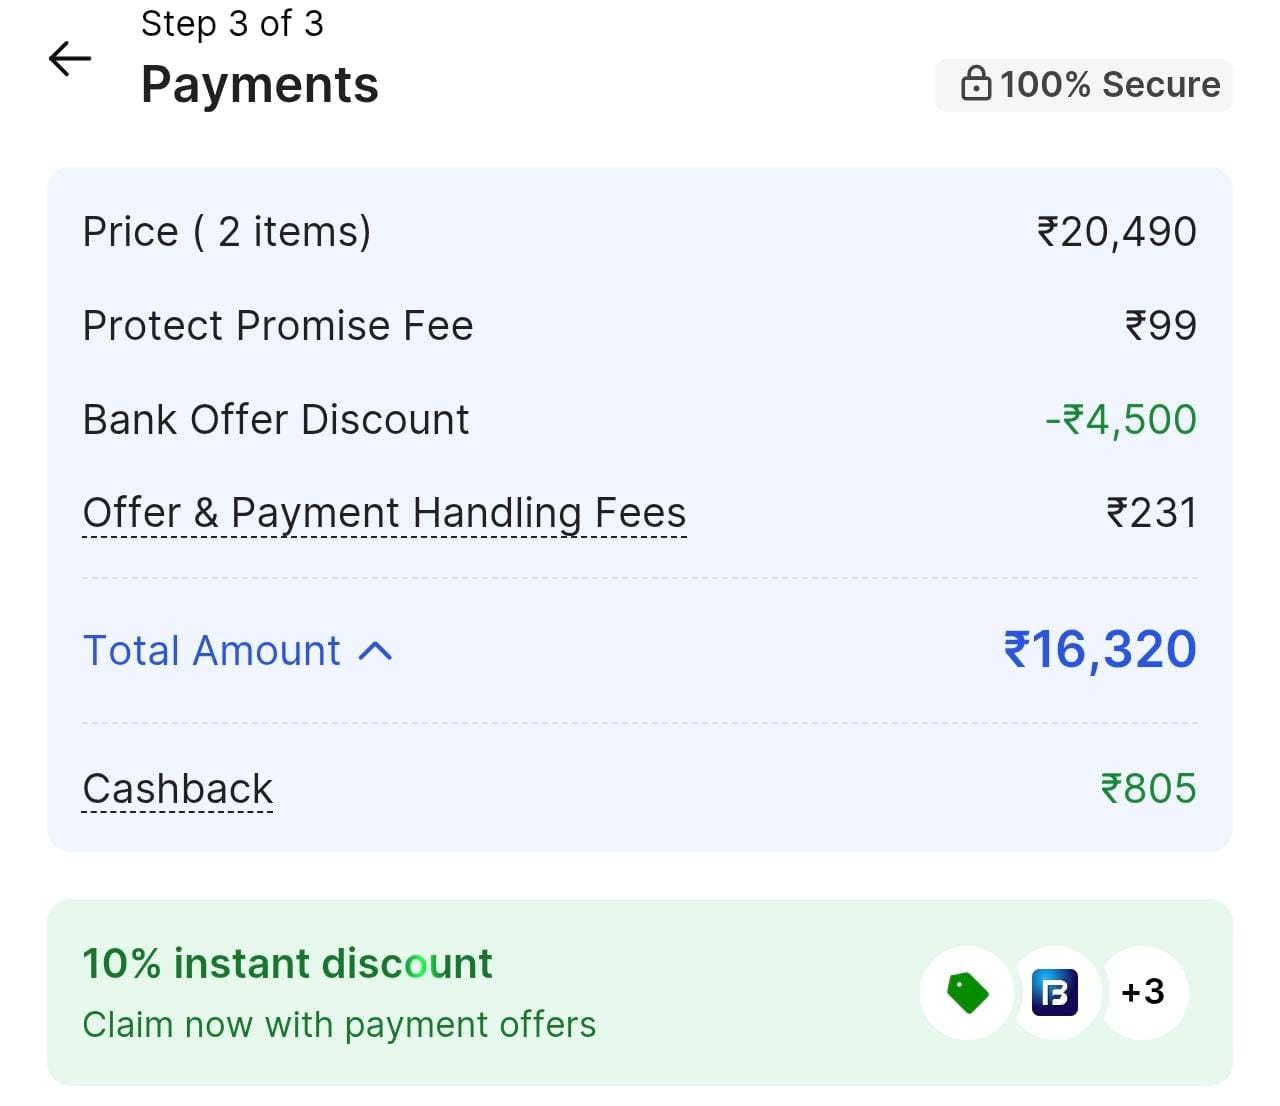Click the Payments page title
The width and height of the screenshot is (1280, 1106).
(260, 85)
